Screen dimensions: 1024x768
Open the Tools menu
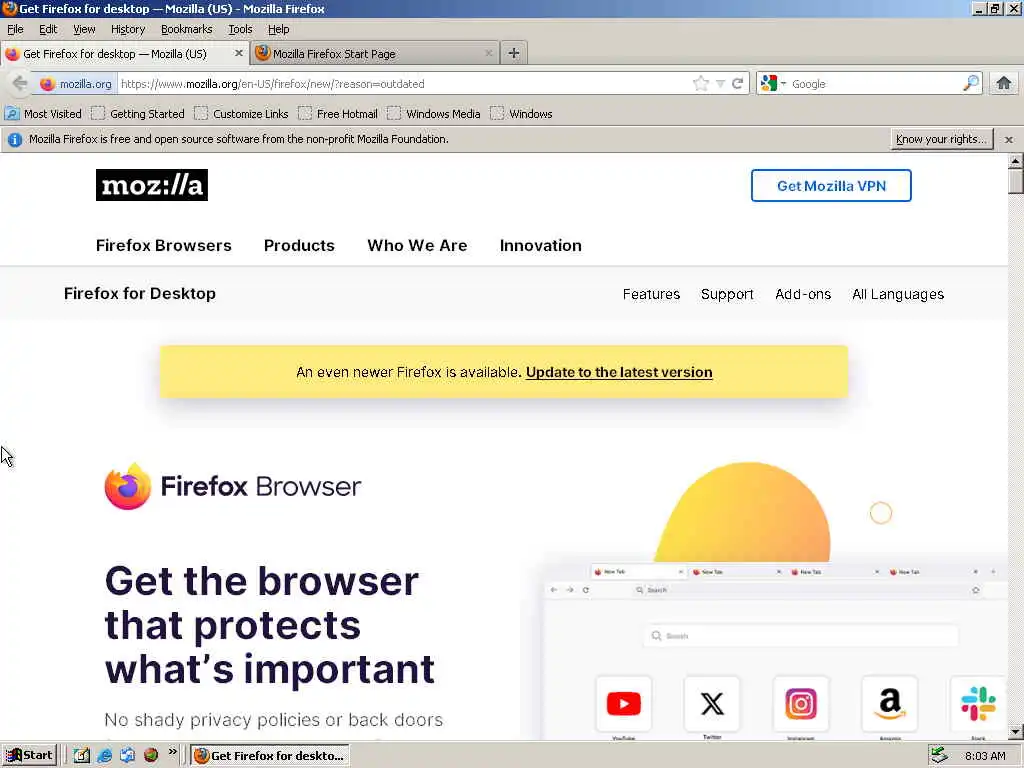tap(240, 29)
